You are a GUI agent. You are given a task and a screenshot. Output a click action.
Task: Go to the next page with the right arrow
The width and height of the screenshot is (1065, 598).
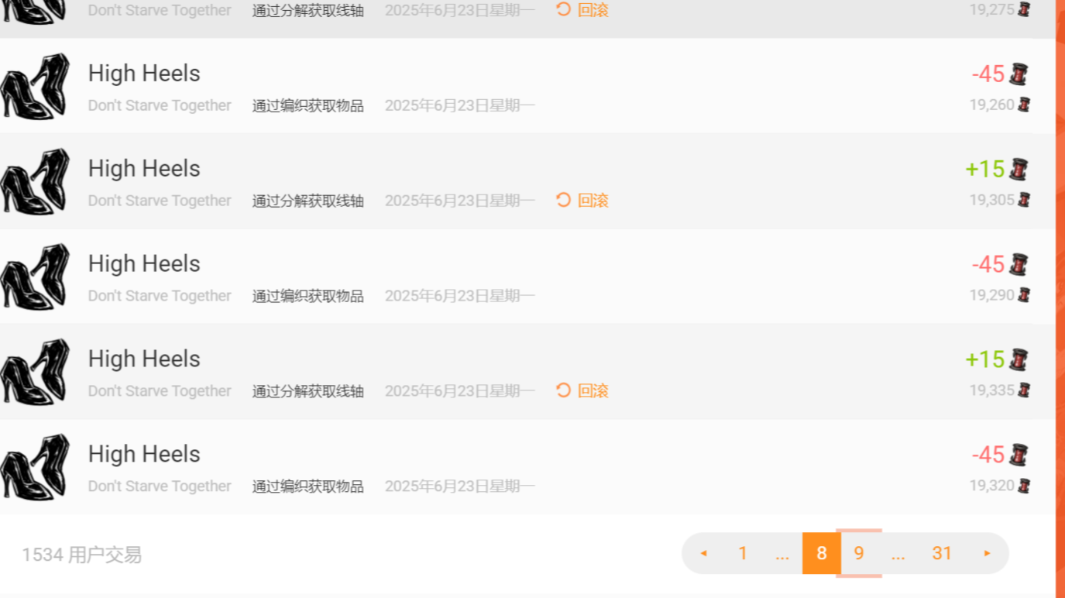987,553
